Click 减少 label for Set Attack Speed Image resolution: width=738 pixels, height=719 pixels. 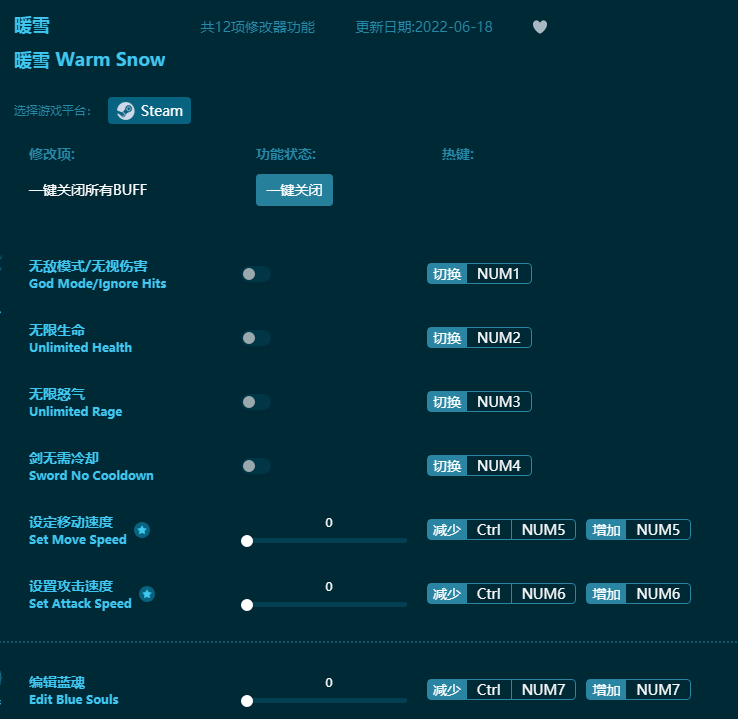coord(447,594)
